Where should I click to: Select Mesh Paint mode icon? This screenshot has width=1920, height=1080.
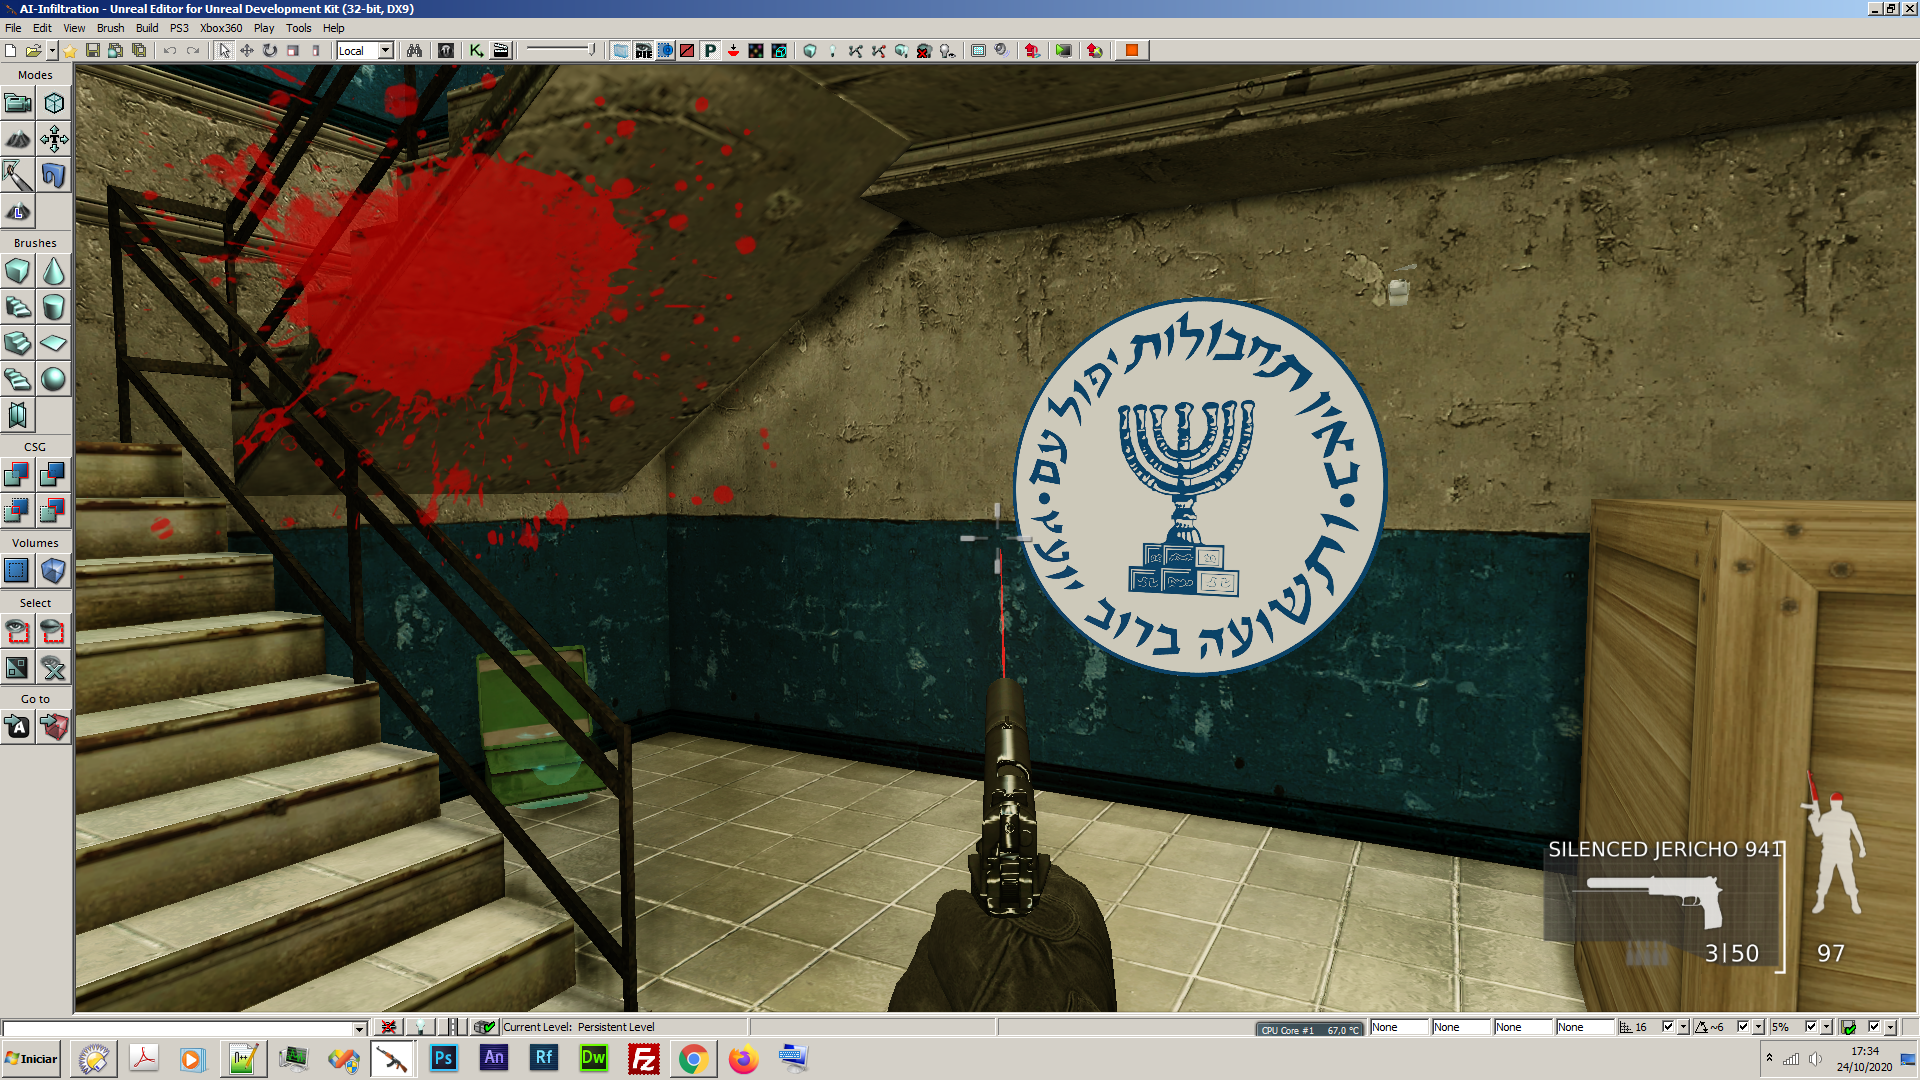pyautogui.click(x=18, y=175)
